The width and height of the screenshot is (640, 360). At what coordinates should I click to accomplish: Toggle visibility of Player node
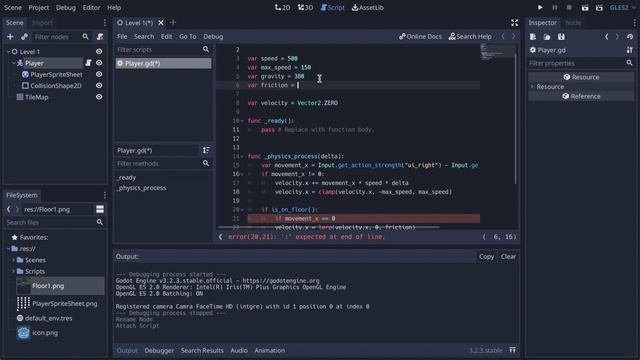click(x=99, y=63)
